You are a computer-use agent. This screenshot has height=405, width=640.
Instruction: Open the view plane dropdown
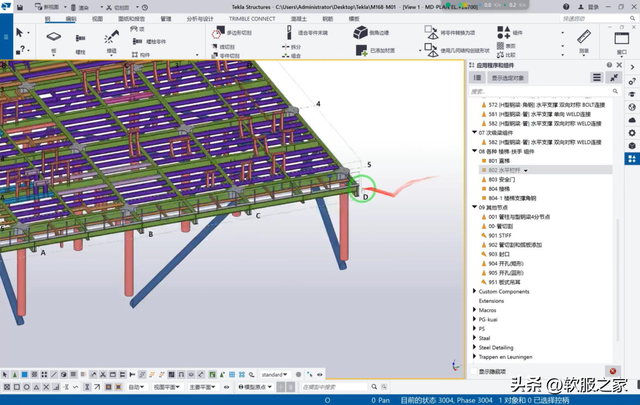[167, 387]
